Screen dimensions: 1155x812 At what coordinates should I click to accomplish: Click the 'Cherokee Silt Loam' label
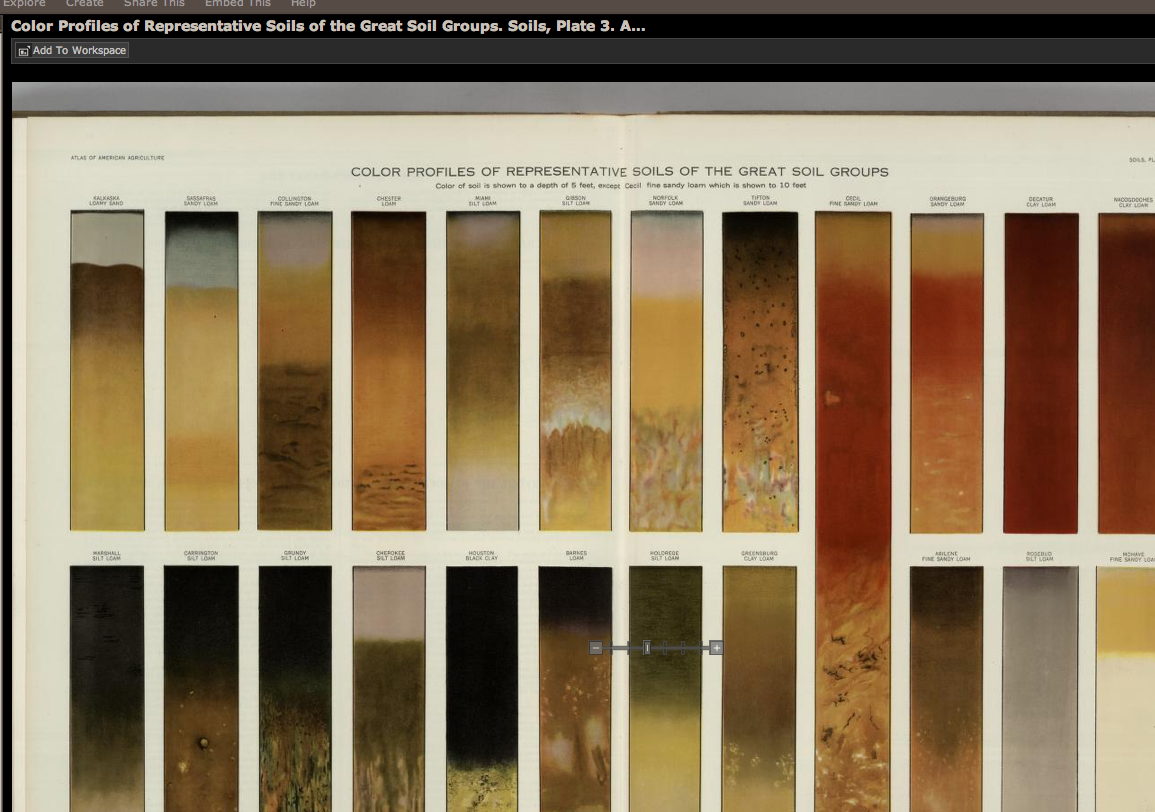click(x=390, y=556)
